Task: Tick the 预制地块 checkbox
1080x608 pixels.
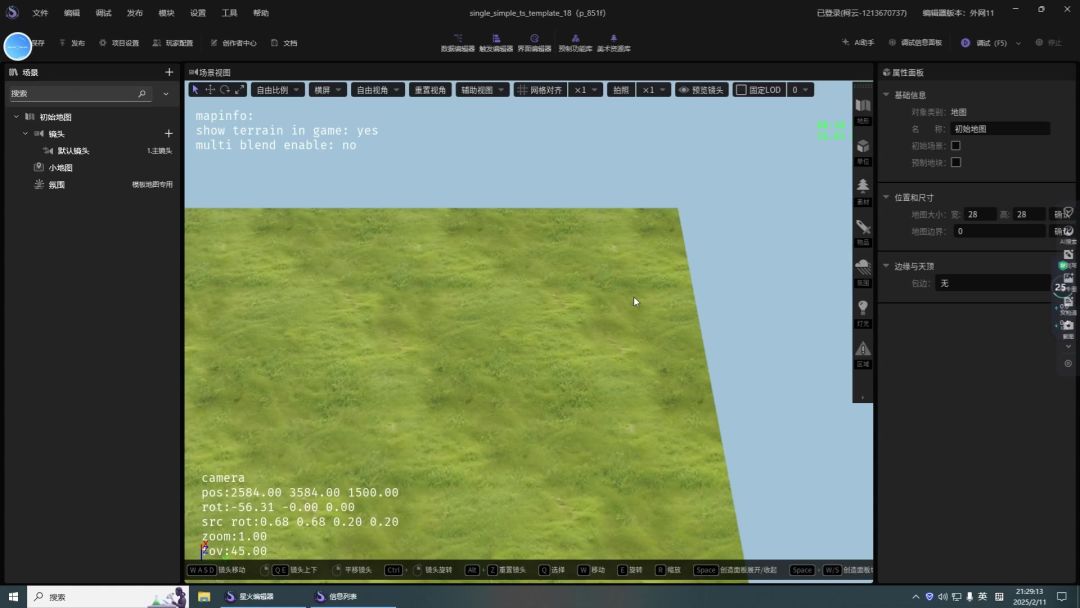Action: [x=955, y=162]
